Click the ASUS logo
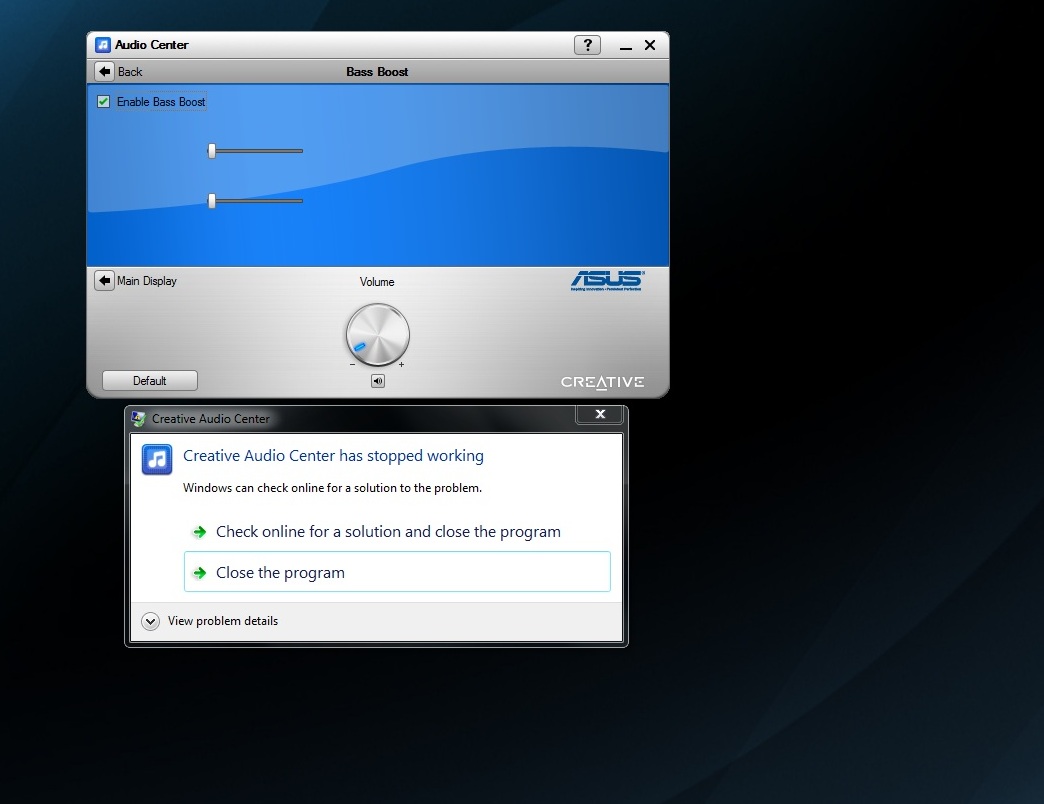The width and height of the screenshot is (1044, 804). [x=607, y=280]
